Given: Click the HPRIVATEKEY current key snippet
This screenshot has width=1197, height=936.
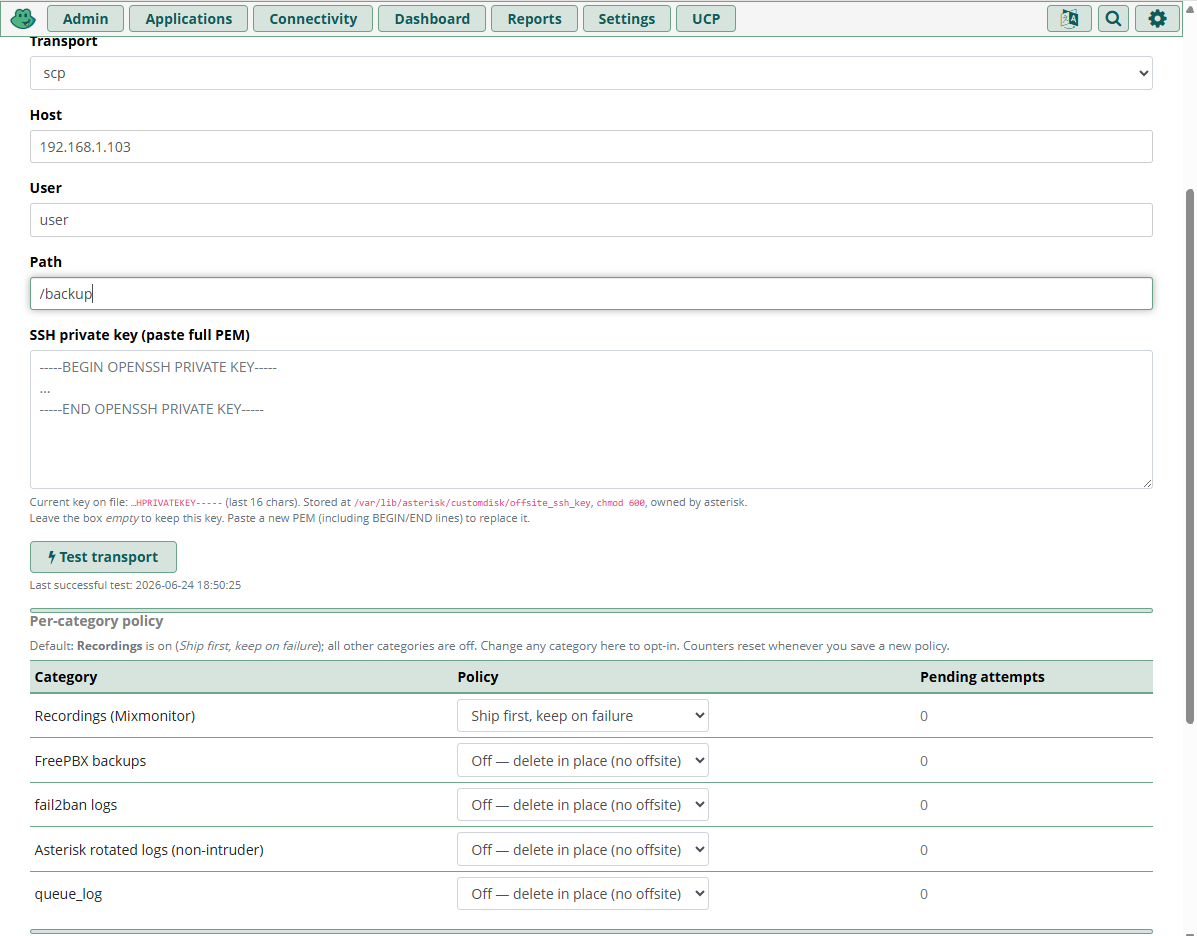Looking at the screenshot, I should [176, 502].
